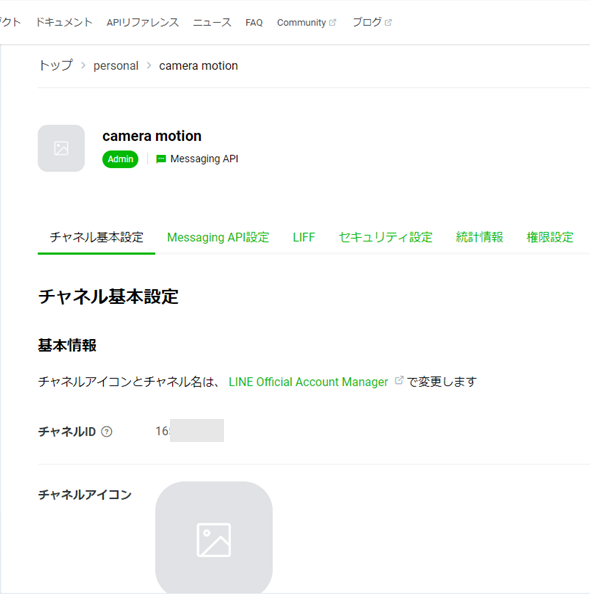The width and height of the screenshot is (590, 599).
Task: Click external icon after LINE Official Account Manager
Action: point(399,380)
